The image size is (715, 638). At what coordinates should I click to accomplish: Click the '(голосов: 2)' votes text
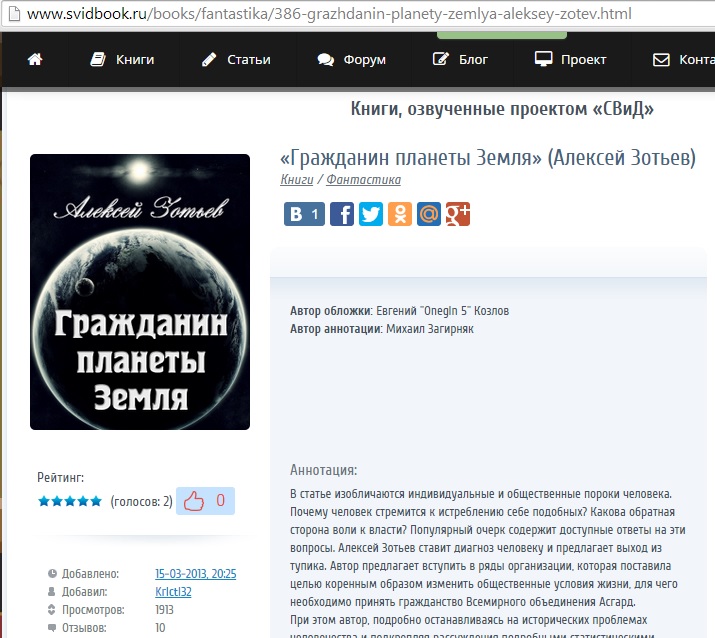pyautogui.click(x=141, y=502)
